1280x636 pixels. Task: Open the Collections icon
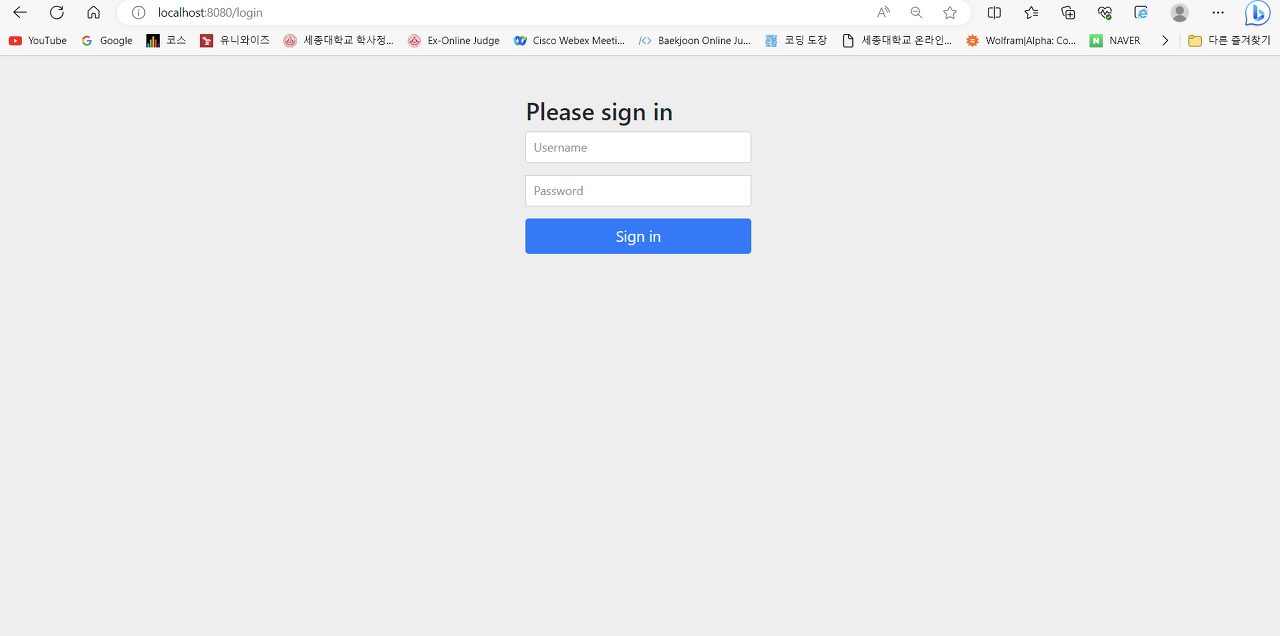(x=1068, y=12)
